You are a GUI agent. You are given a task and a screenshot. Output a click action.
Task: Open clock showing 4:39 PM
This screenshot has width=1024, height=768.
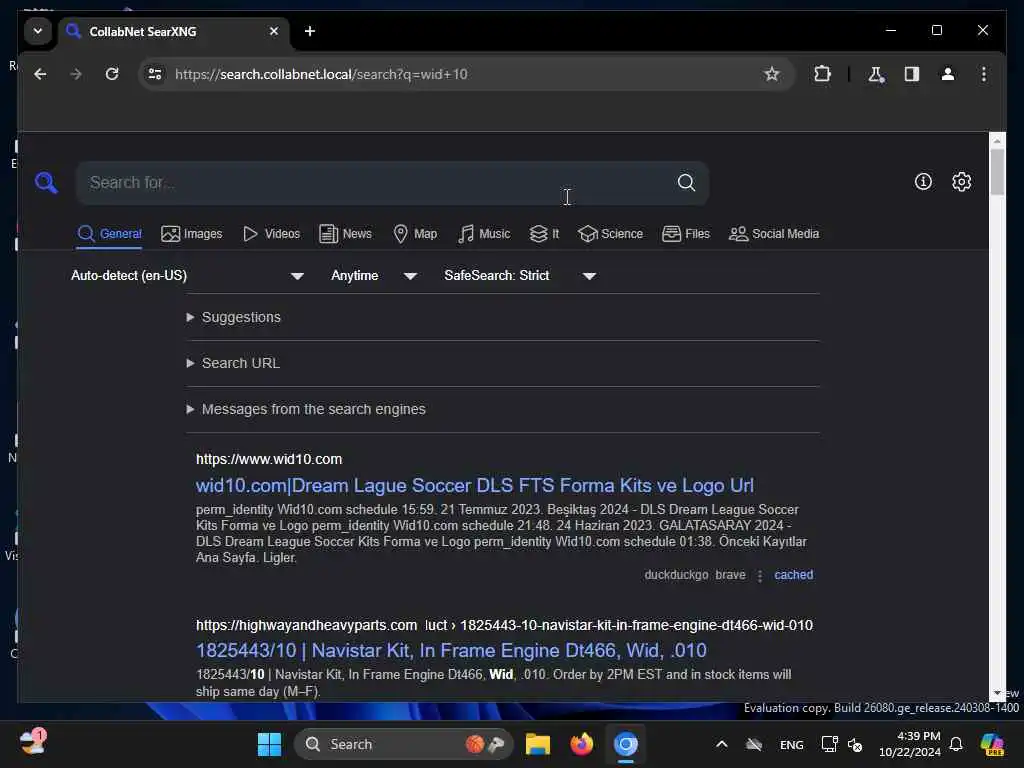[x=909, y=744]
